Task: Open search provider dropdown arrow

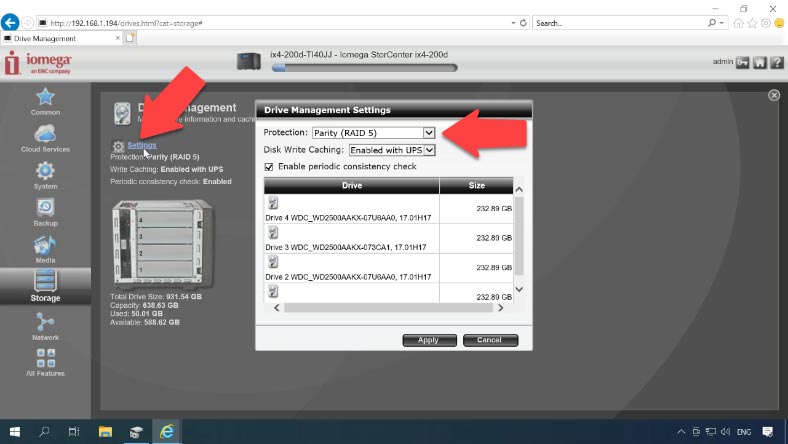Action: [722, 23]
